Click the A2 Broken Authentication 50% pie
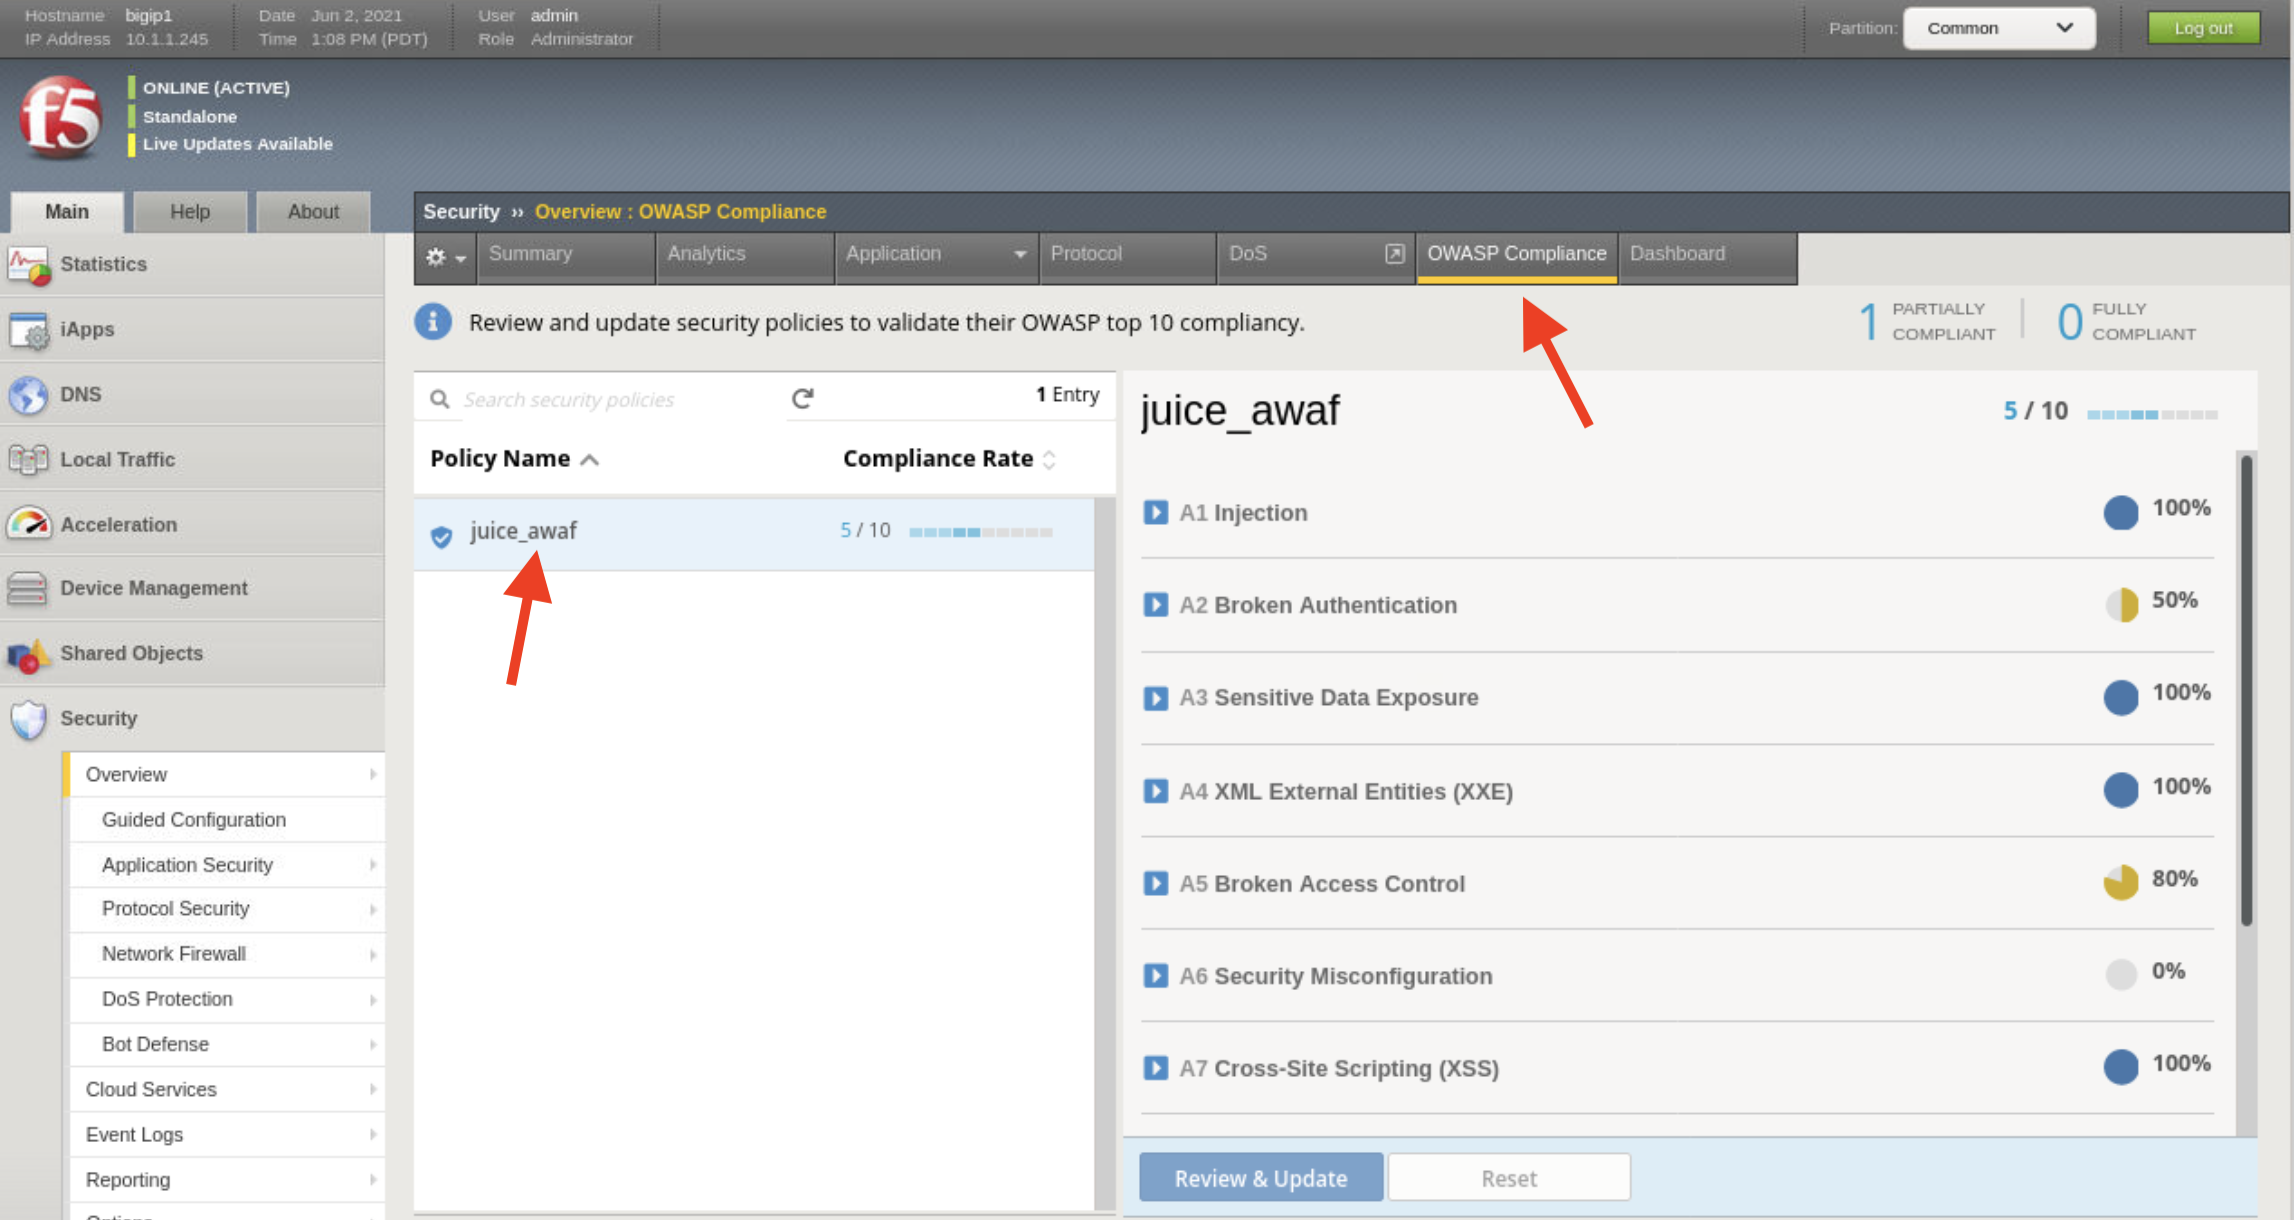Image resolution: width=2294 pixels, height=1220 pixels. [2121, 604]
